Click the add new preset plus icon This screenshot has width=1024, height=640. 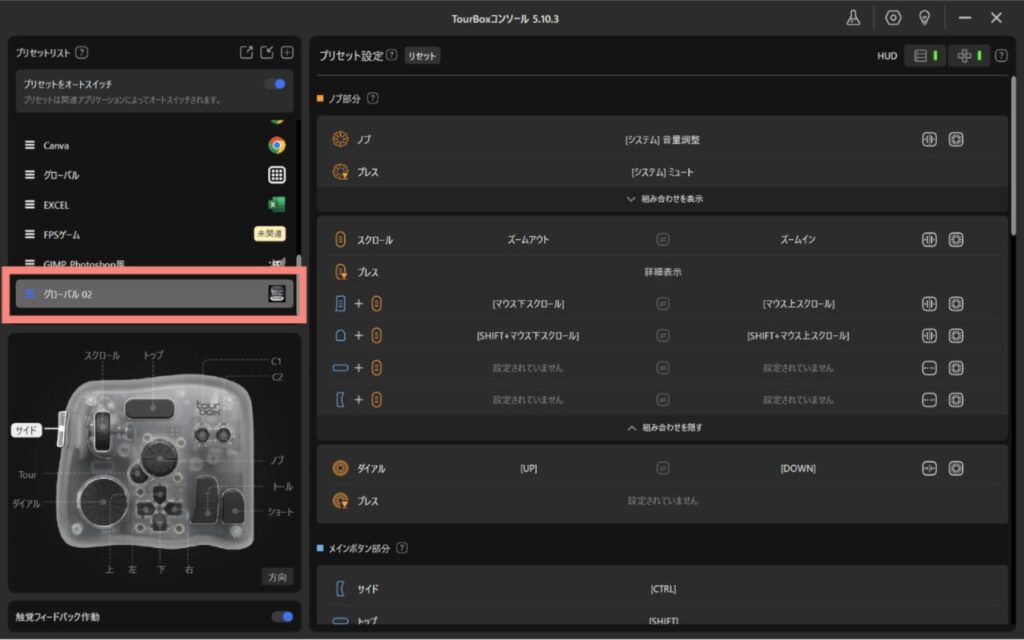point(287,53)
